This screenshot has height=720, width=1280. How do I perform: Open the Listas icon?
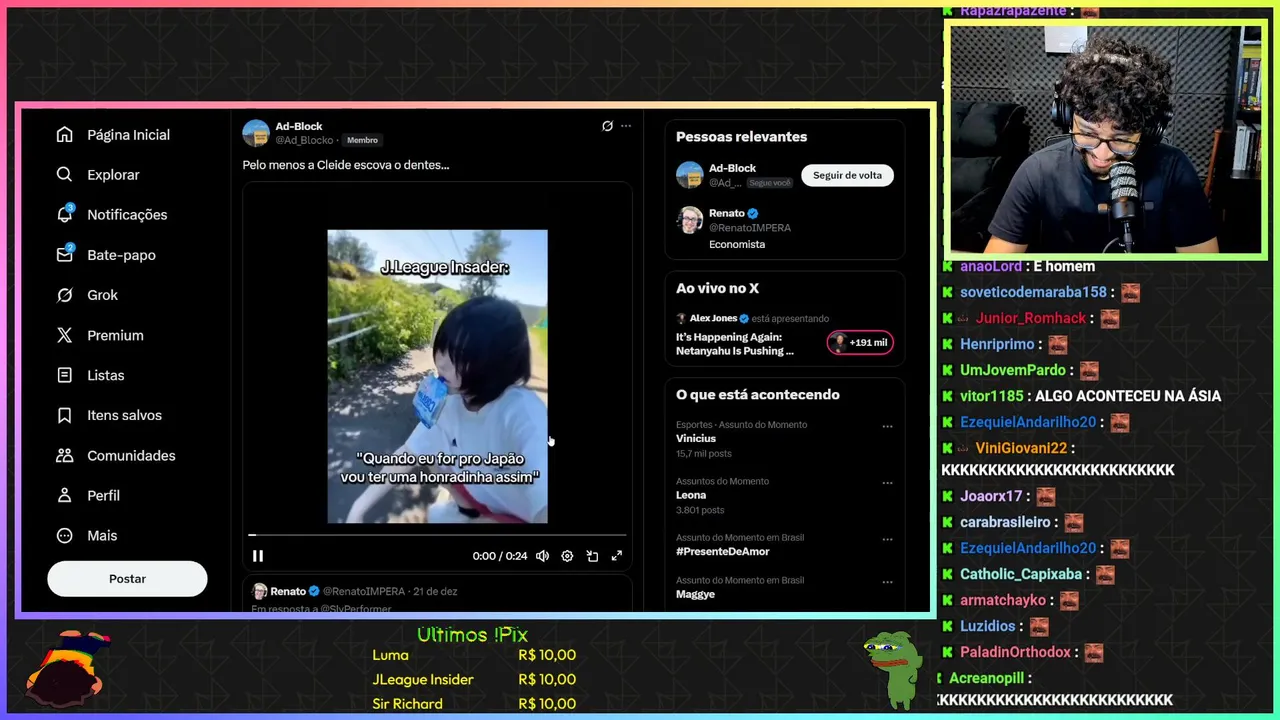(x=64, y=375)
